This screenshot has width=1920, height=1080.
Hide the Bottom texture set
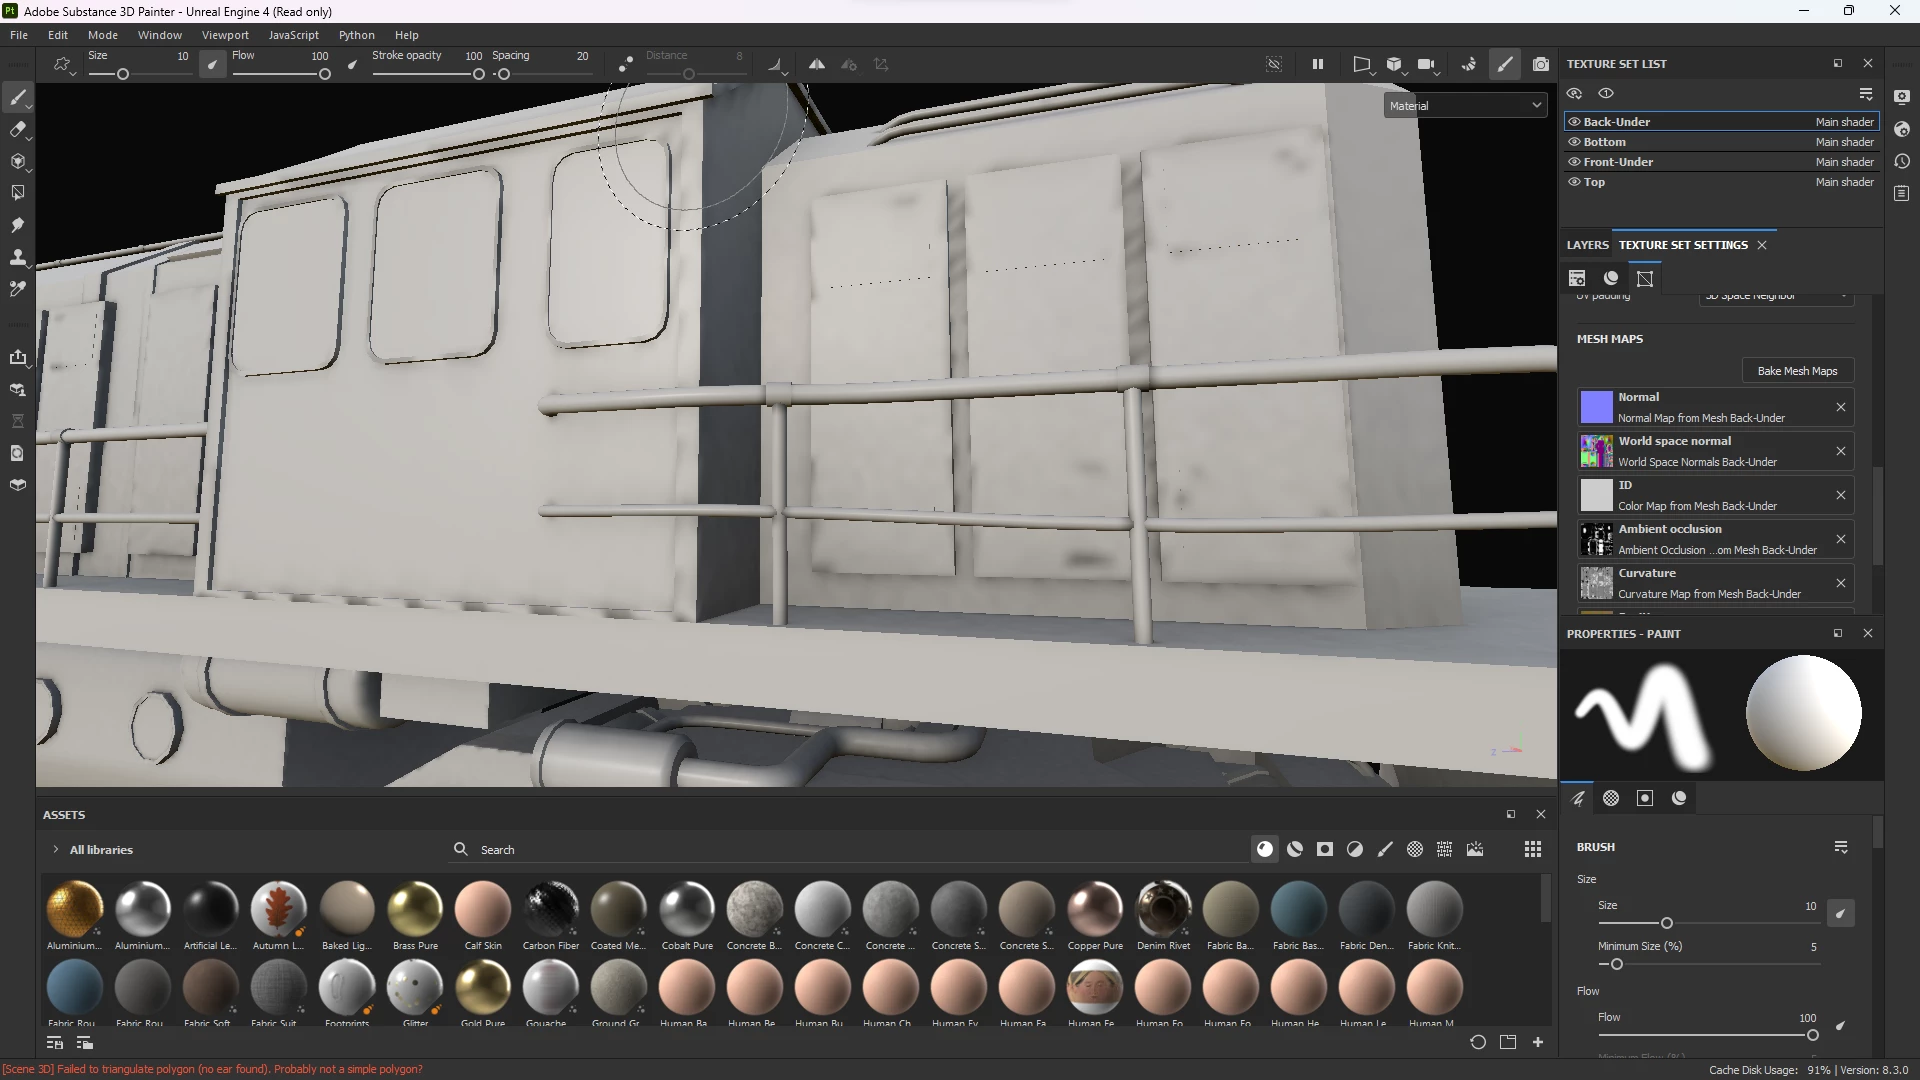click(1574, 142)
